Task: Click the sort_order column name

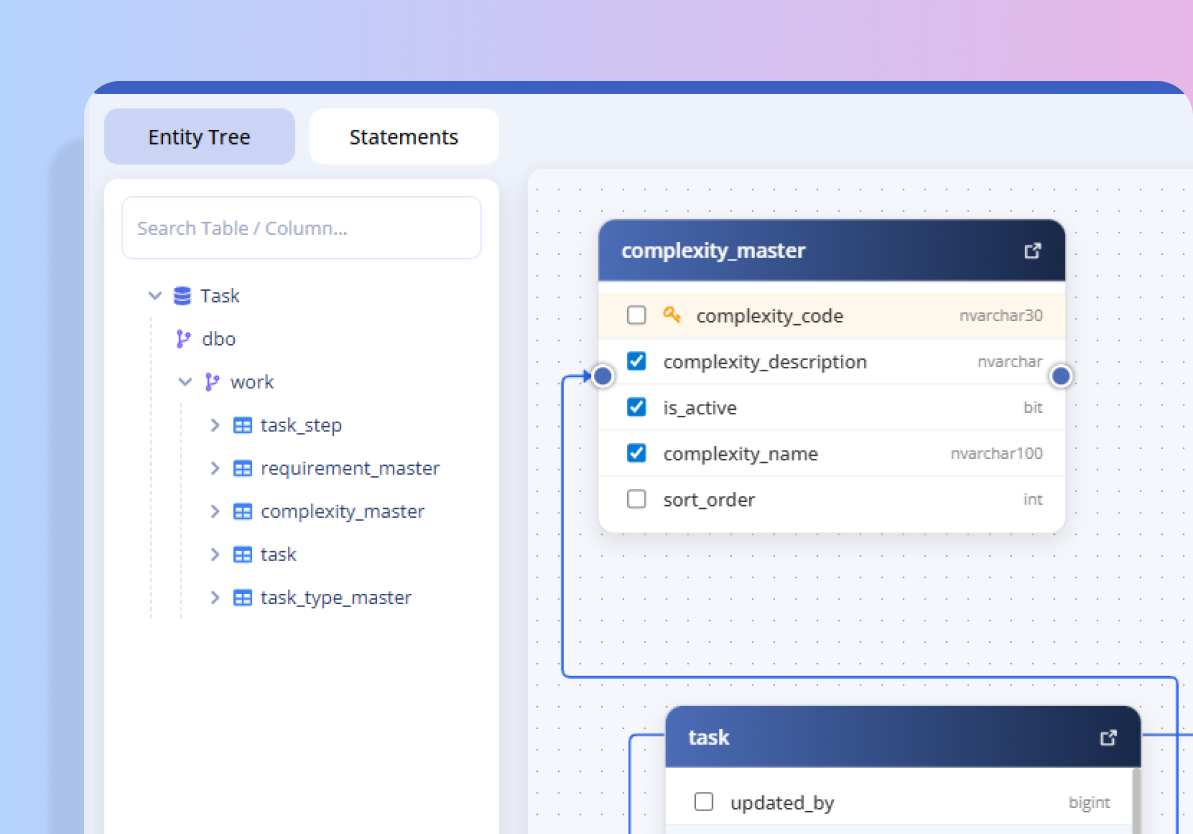Action: tap(709, 499)
